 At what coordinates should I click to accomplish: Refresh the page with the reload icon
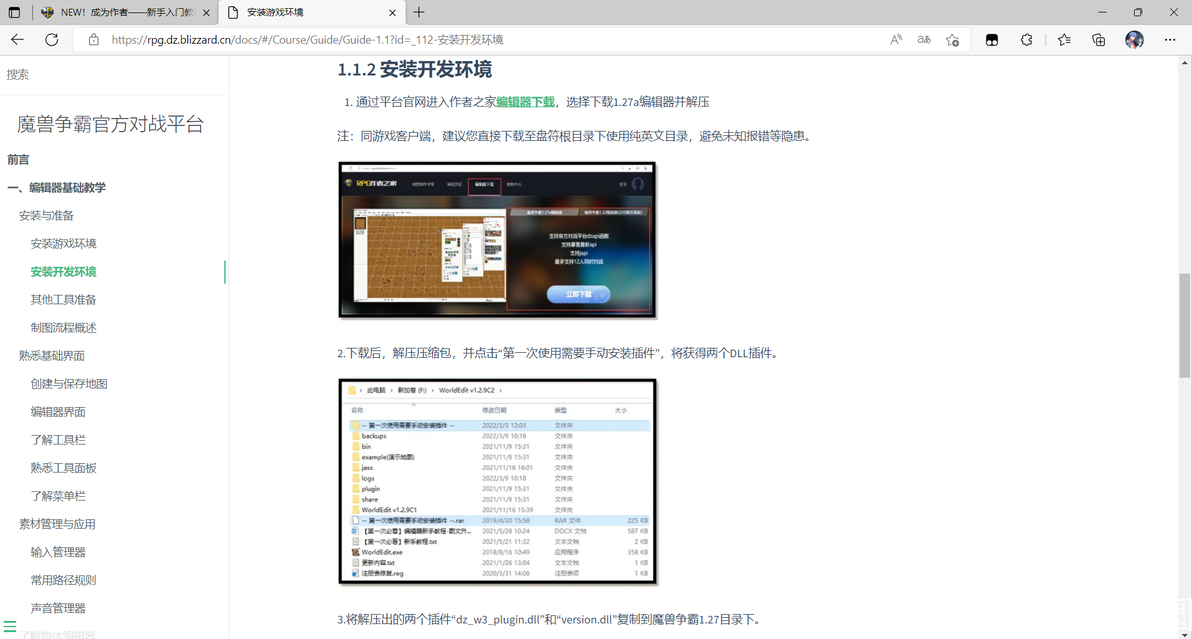click(52, 40)
